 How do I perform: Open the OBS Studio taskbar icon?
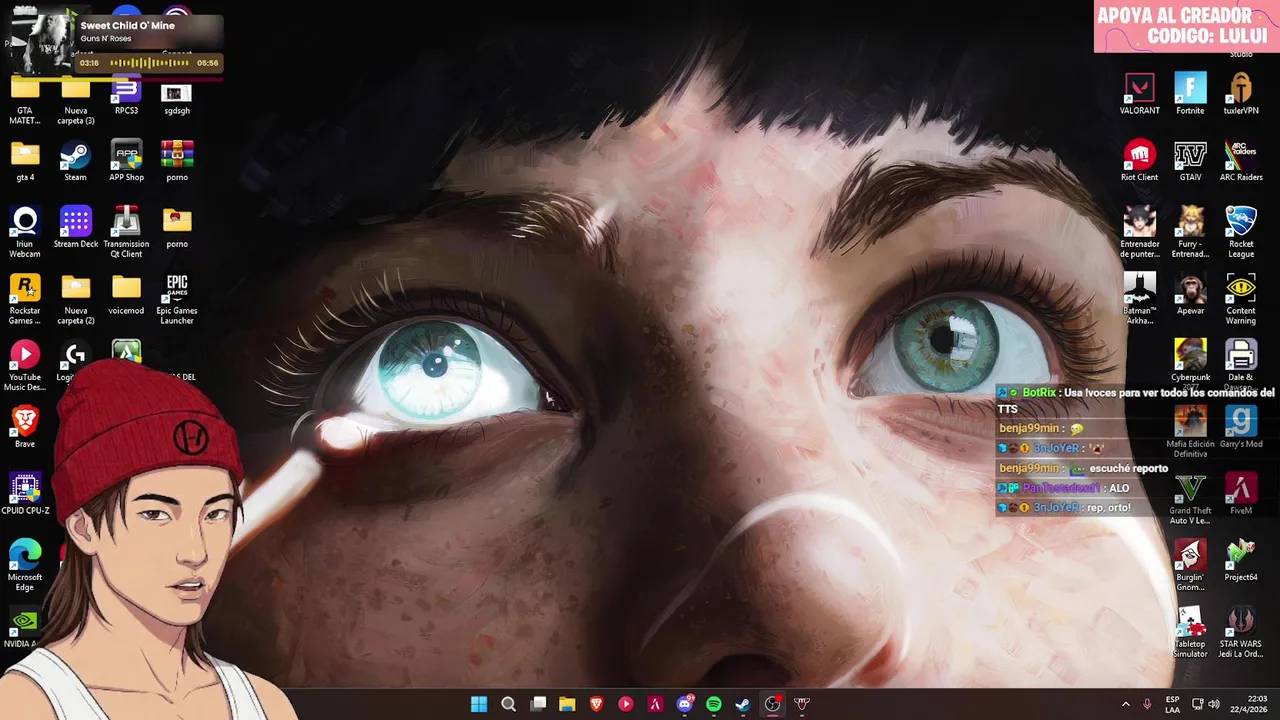(772, 704)
